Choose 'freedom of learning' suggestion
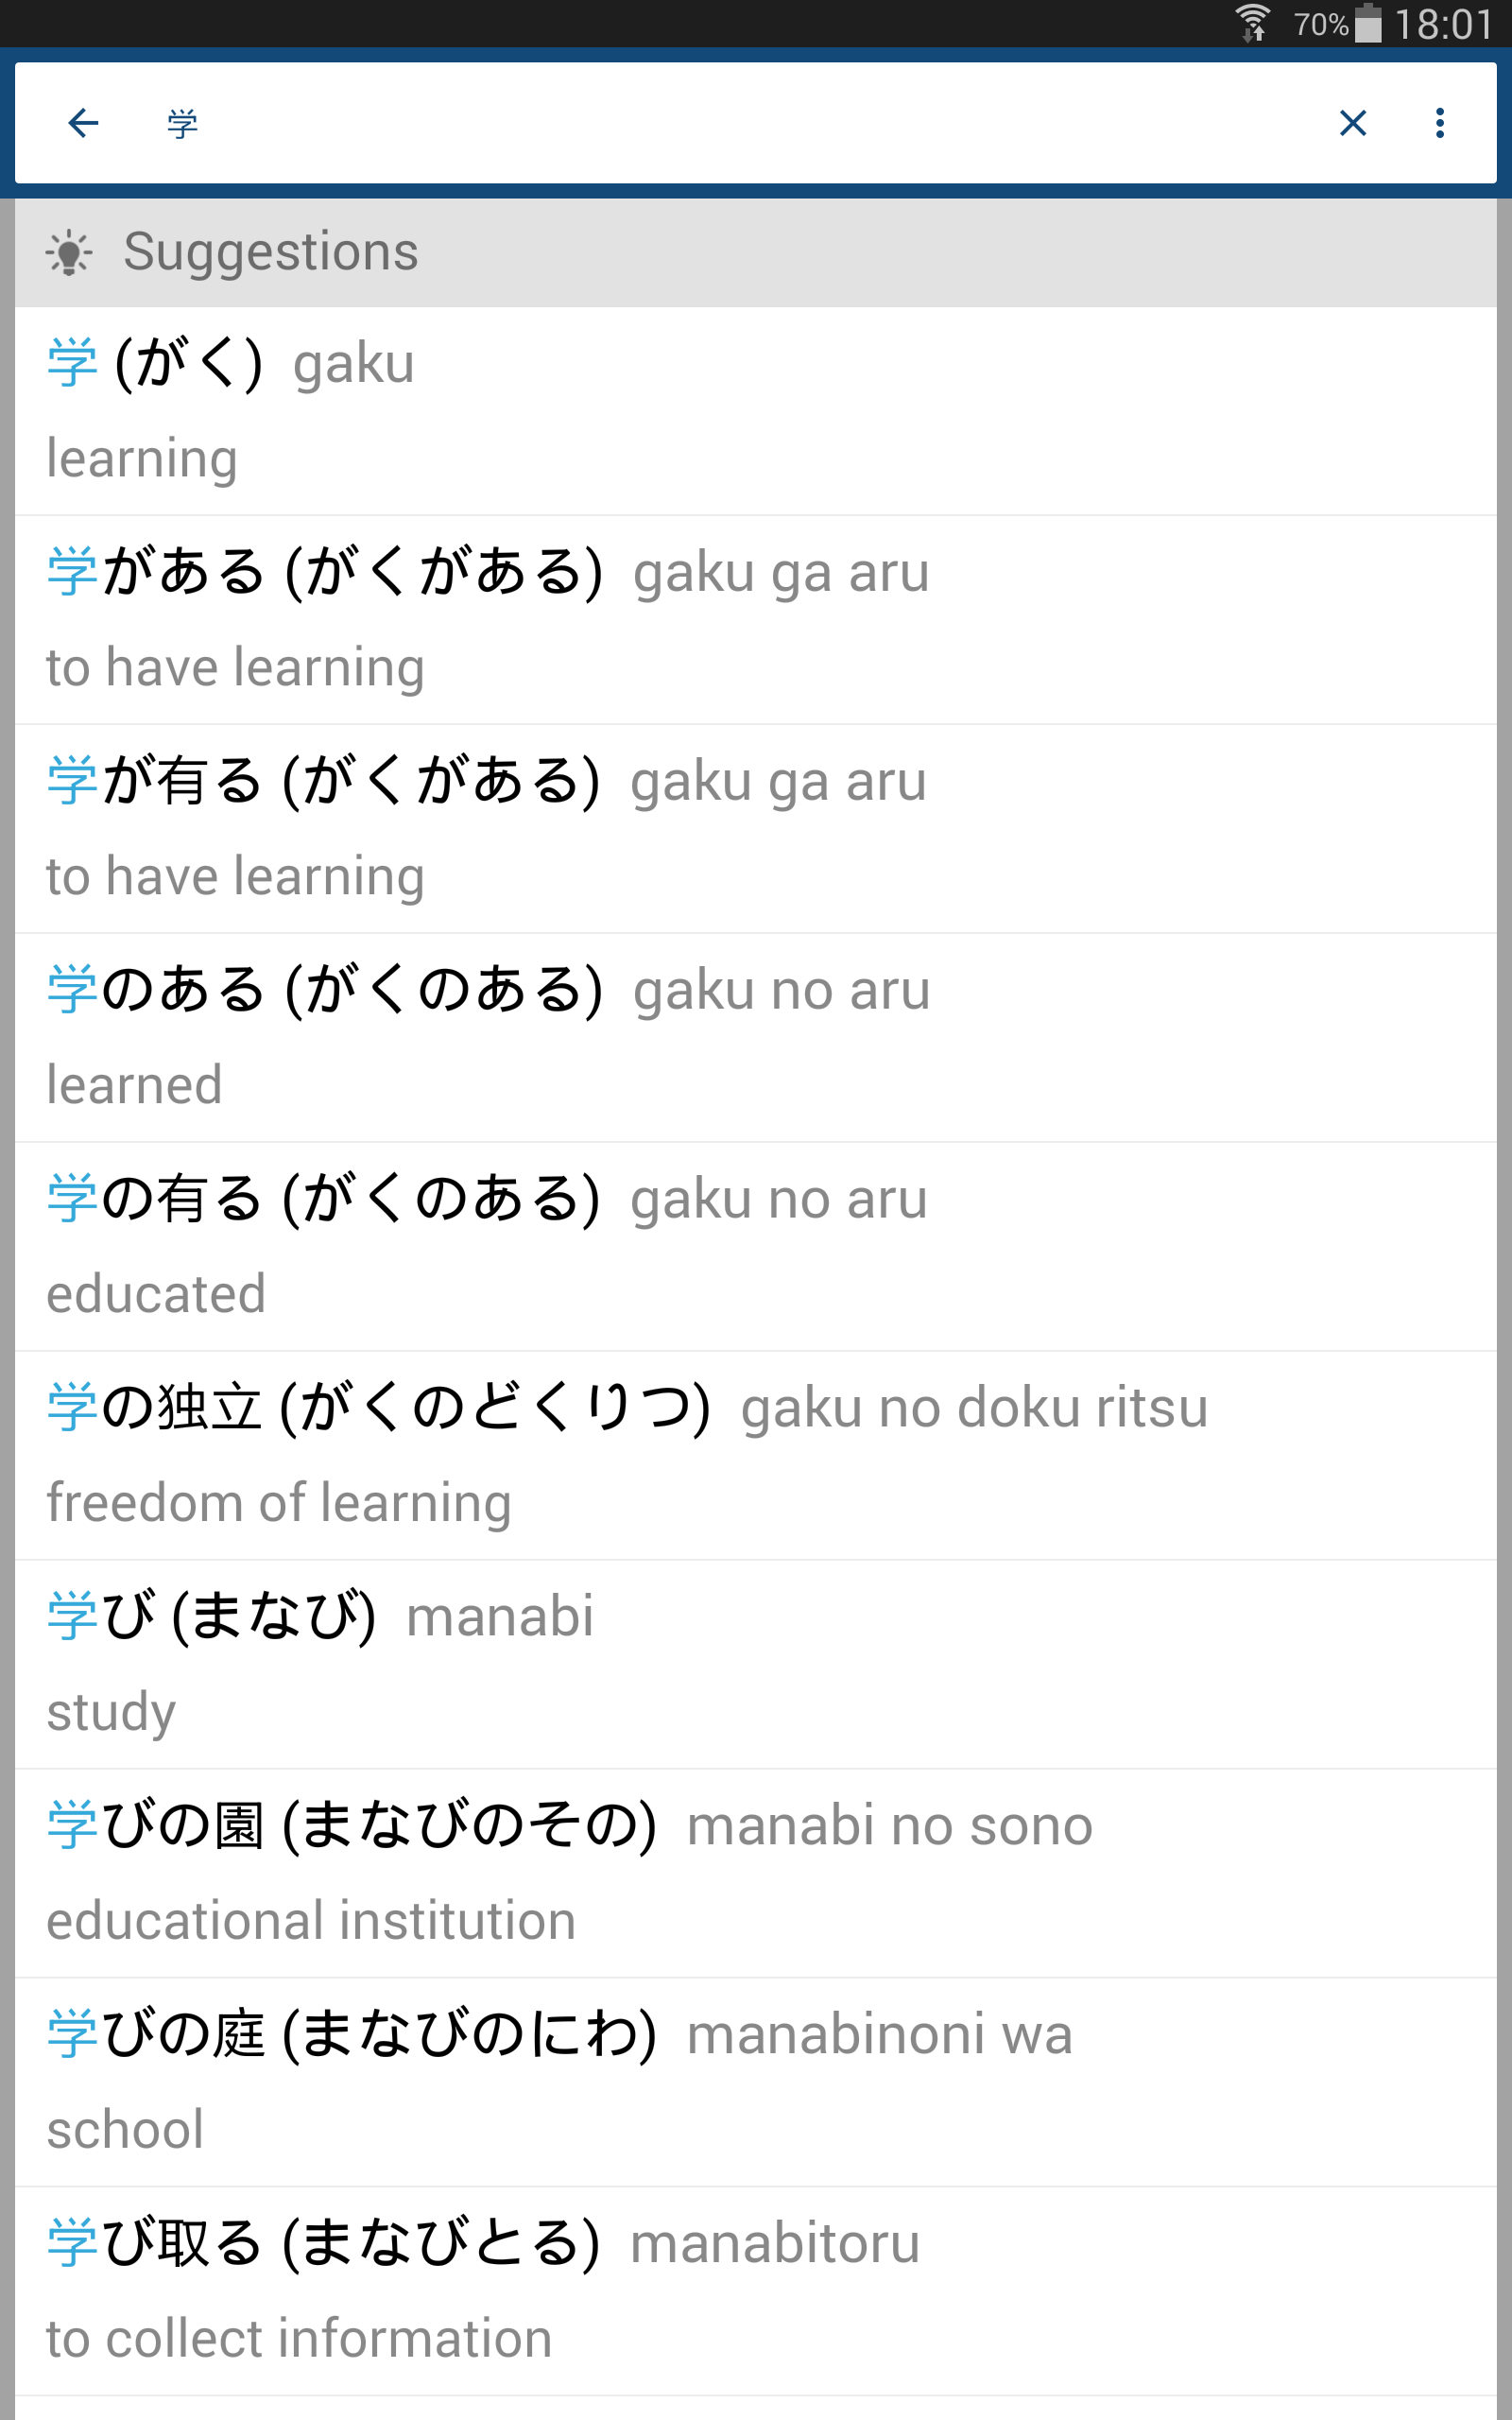The image size is (1512, 2420). pyautogui.click(x=755, y=1456)
